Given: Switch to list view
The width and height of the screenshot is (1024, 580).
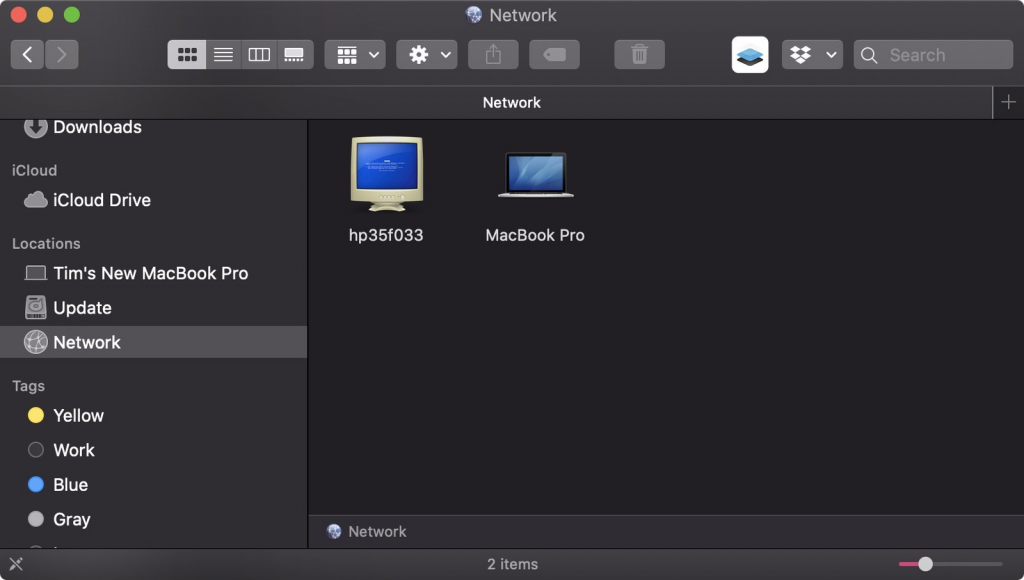Looking at the screenshot, I should [x=223, y=55].
